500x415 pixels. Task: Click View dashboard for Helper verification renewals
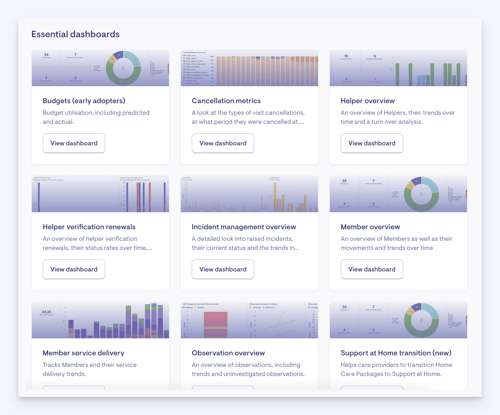pyautogui.click(x=74, y=269)
